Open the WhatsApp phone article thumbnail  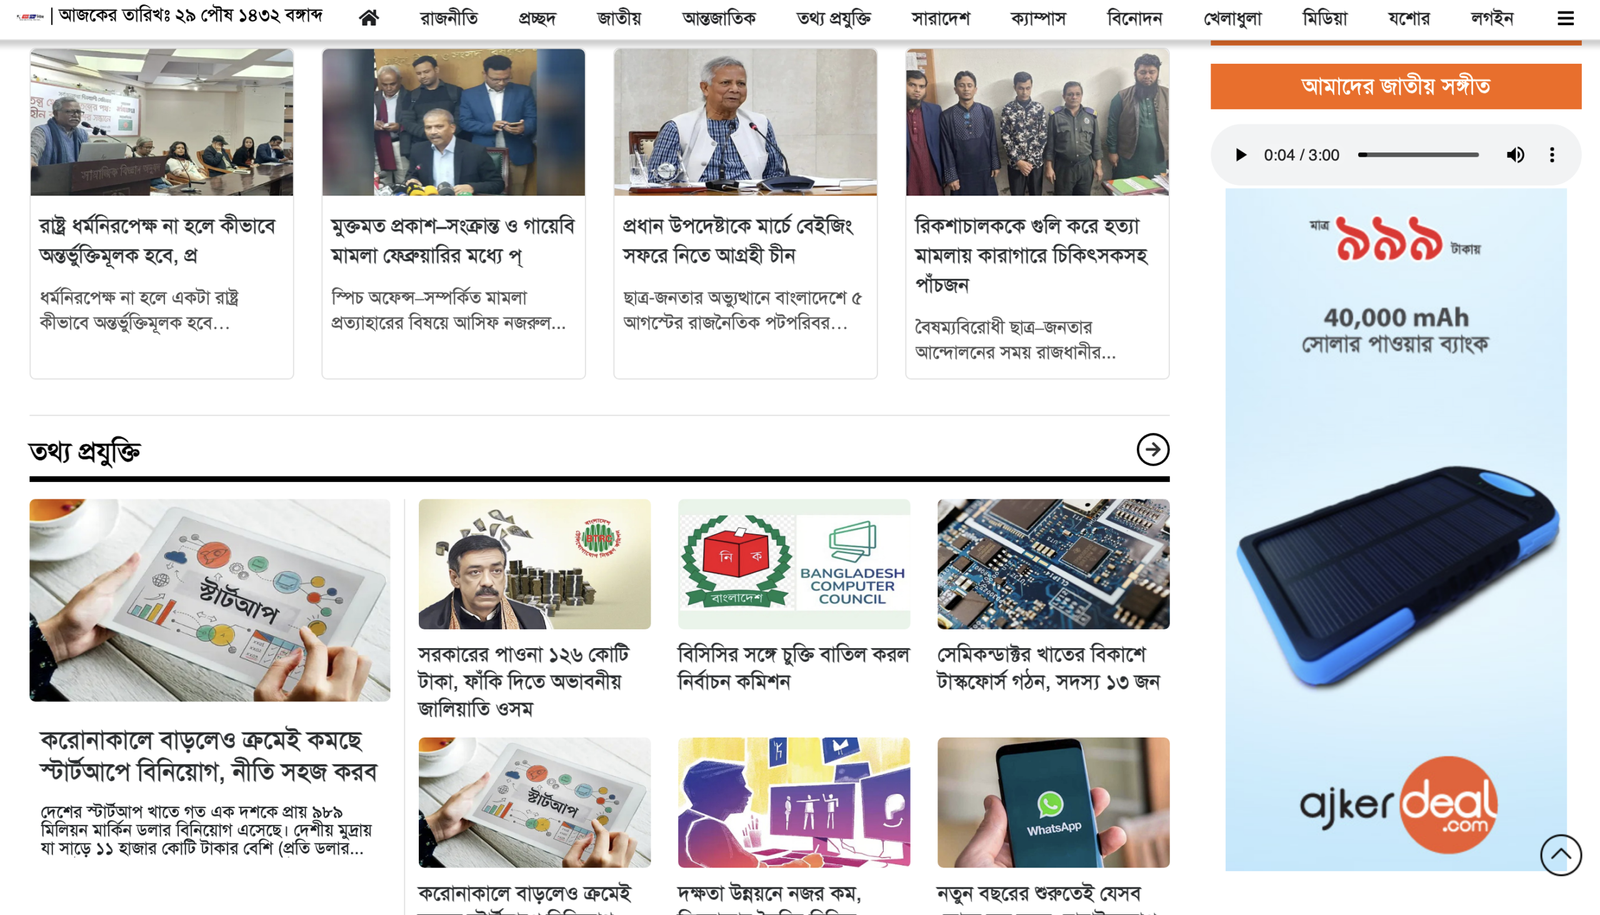click(x=1053, y=802)
